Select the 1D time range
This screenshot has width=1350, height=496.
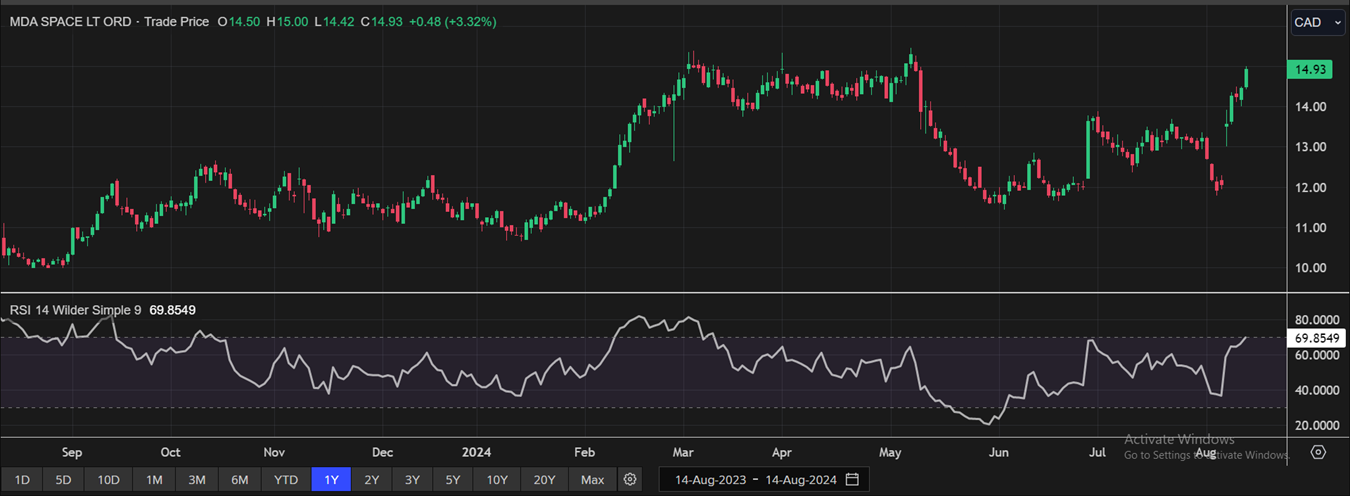tap(22, 480)
